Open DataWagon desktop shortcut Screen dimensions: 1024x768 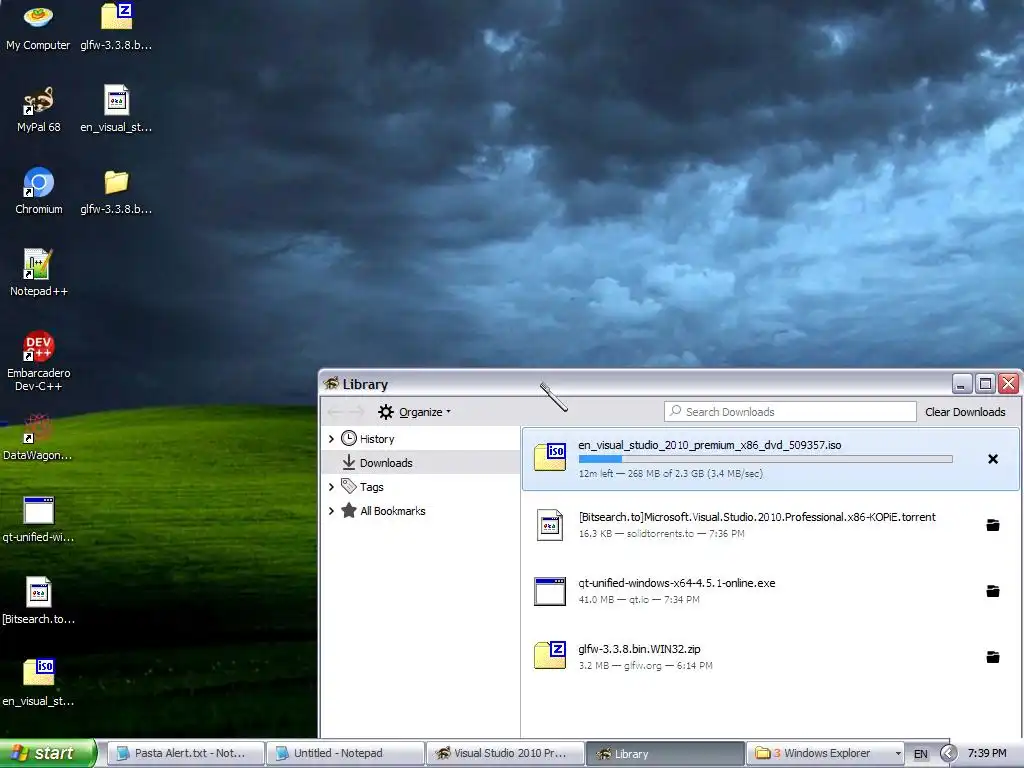click(38, 437)
